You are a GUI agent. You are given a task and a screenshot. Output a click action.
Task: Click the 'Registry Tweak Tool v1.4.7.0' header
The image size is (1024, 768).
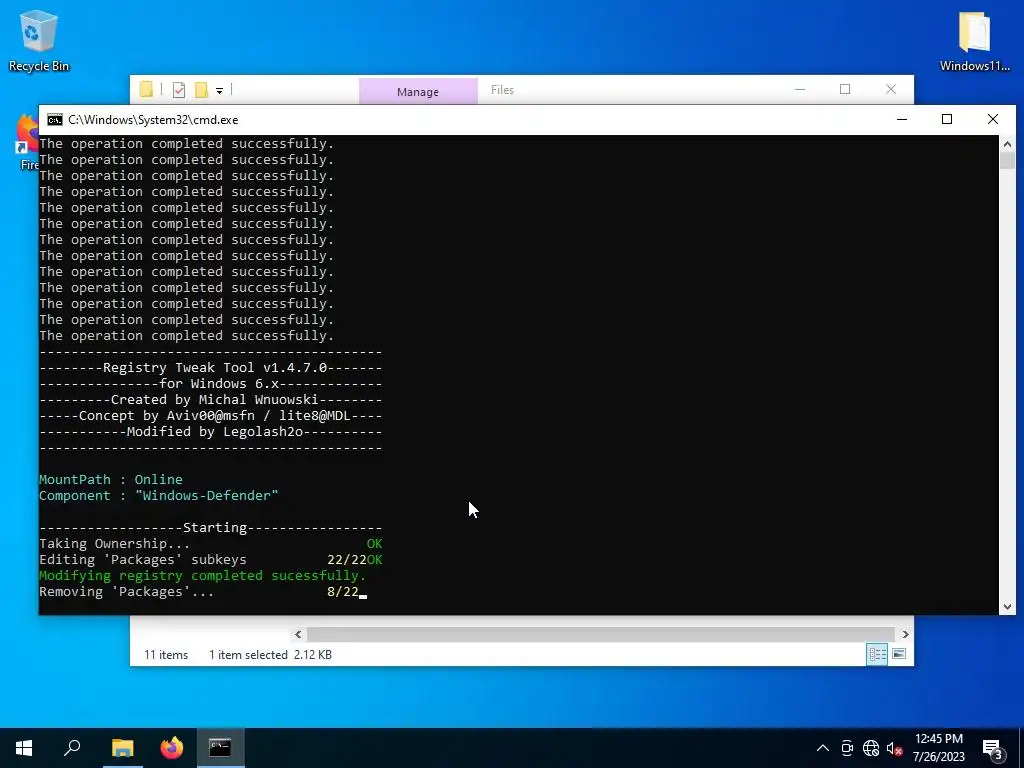coord(215,368)
